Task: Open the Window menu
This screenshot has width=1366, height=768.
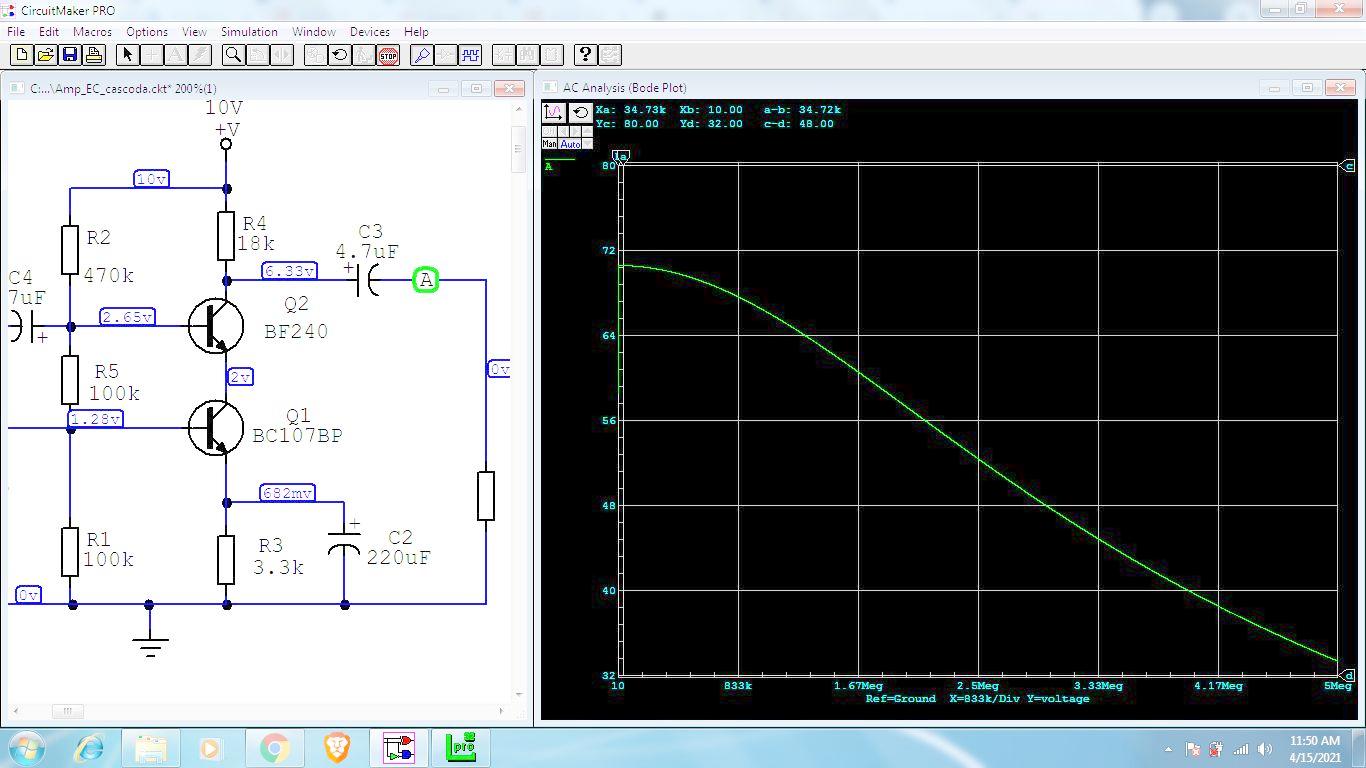Action: [313, 32]
